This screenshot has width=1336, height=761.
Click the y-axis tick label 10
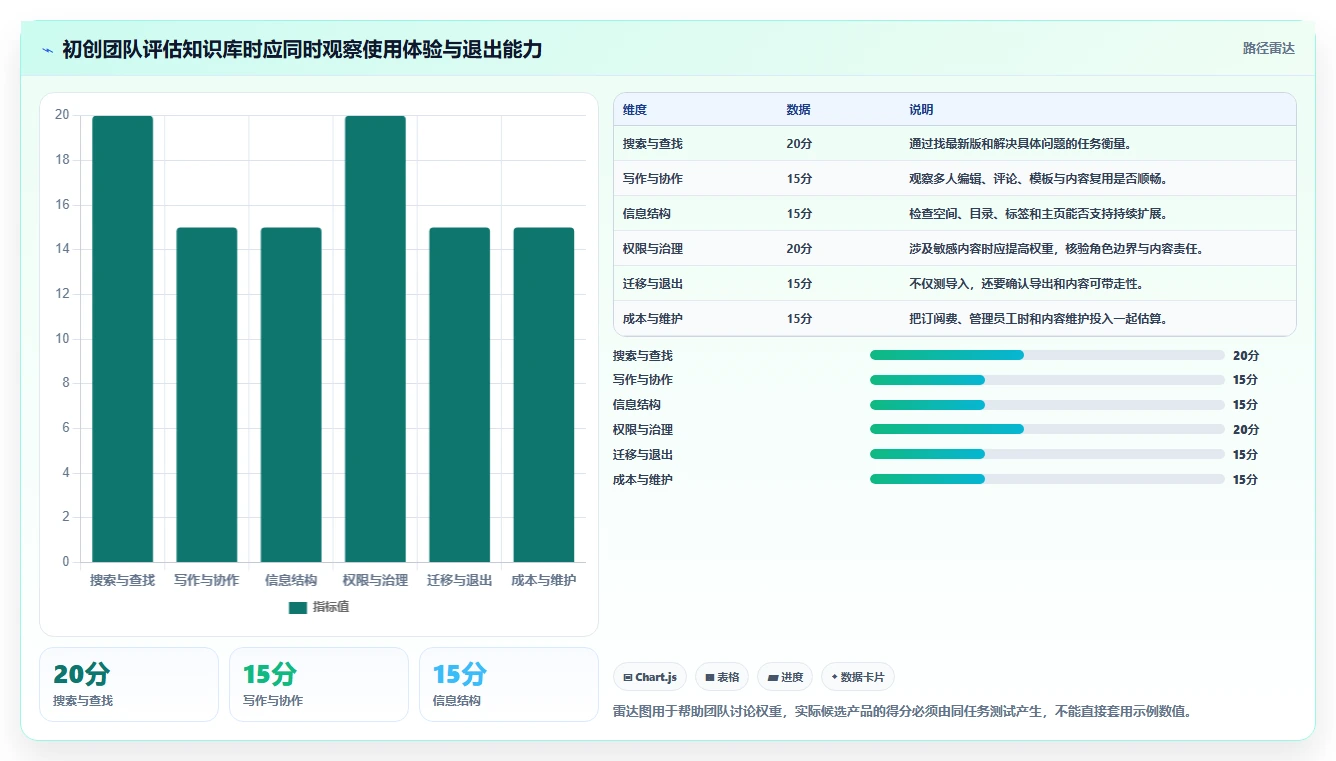(62, 339)
